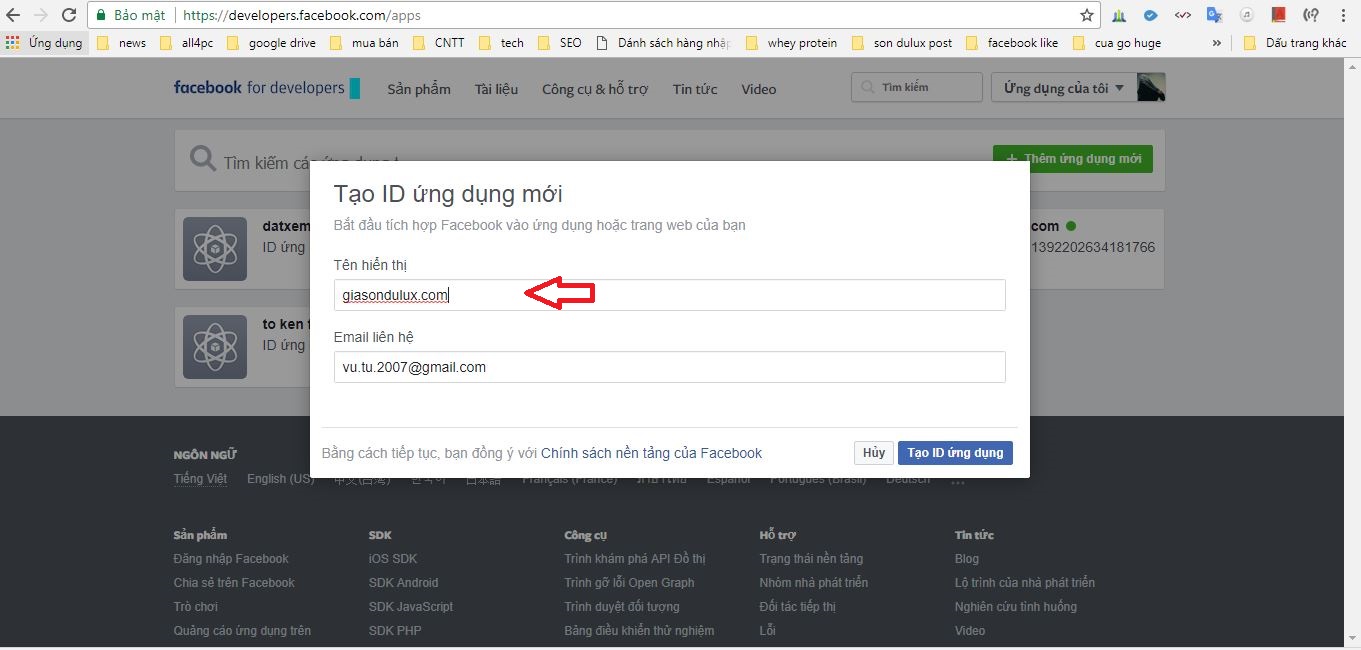This screenshot has height=650, width=1361.
Task: Click the Tạo ID ứng dụng button
Action: tap(955, 453)
